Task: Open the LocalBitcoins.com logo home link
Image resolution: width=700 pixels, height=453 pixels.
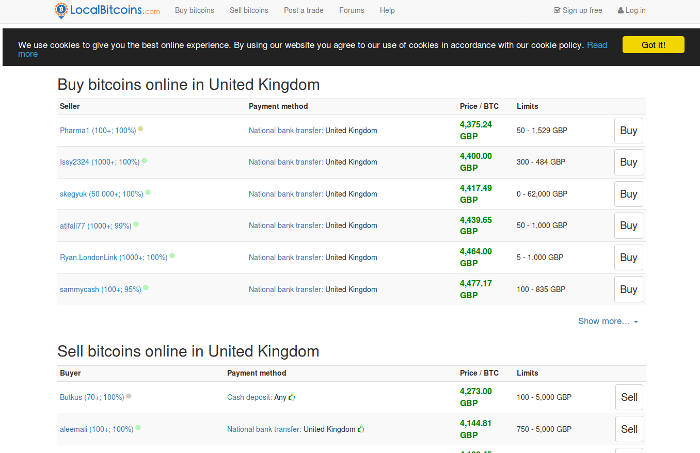Action: [x=107, y=10]
